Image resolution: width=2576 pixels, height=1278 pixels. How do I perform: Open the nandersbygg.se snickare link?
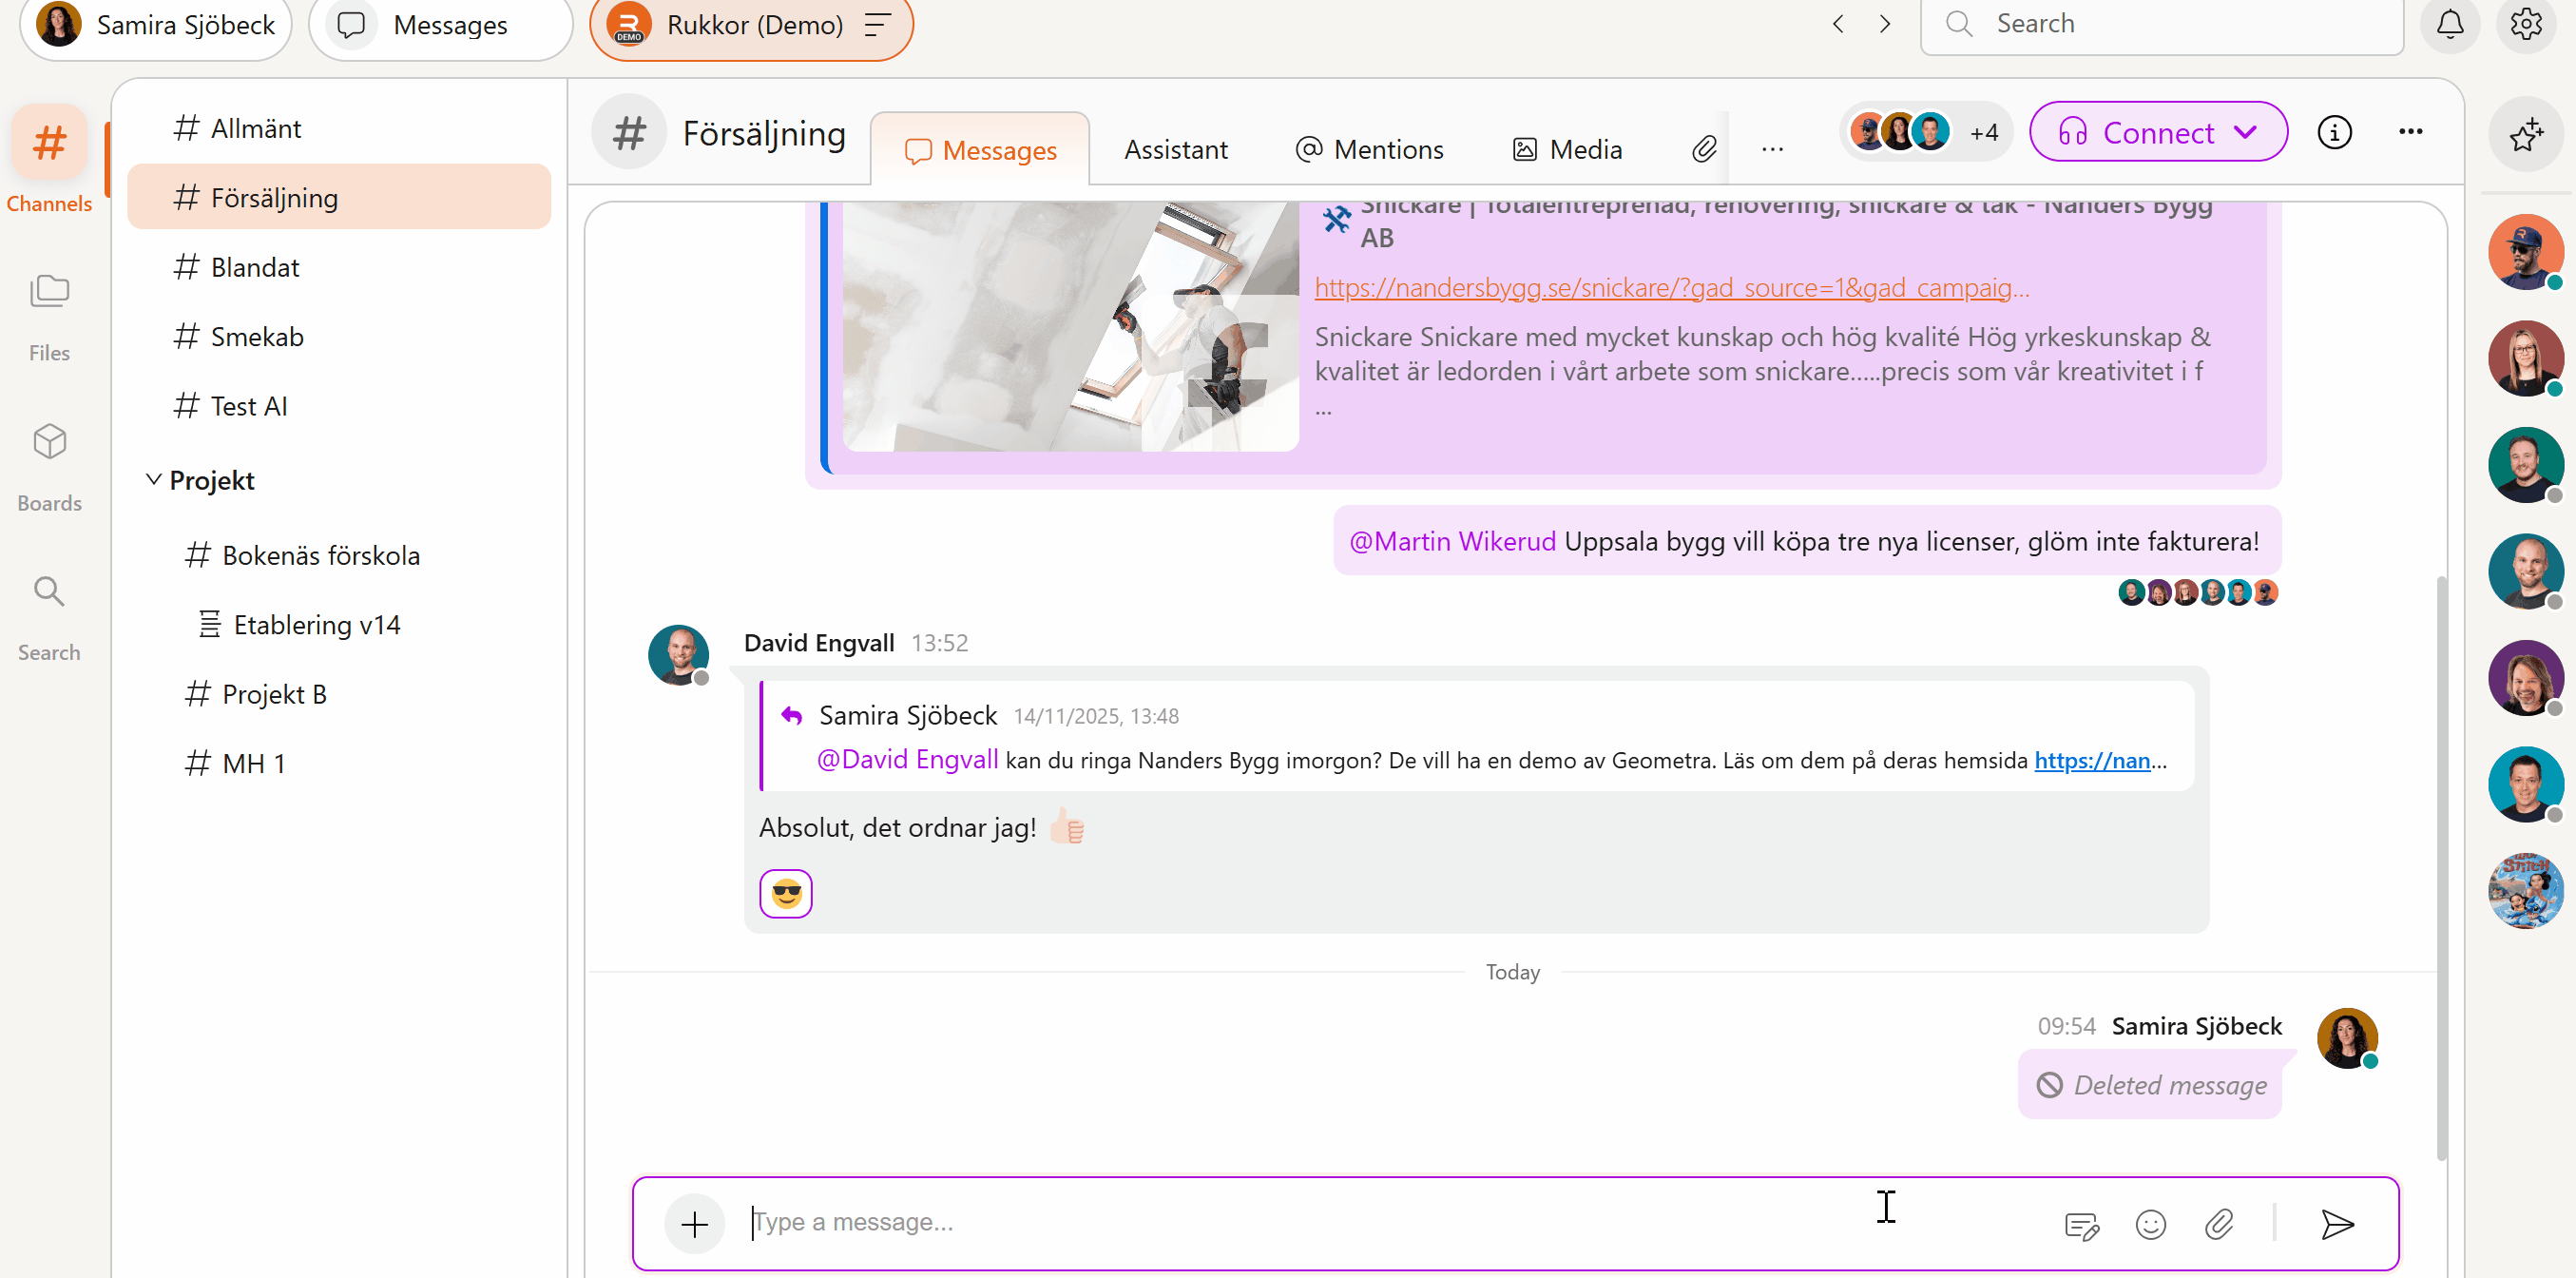(1670, 288)
